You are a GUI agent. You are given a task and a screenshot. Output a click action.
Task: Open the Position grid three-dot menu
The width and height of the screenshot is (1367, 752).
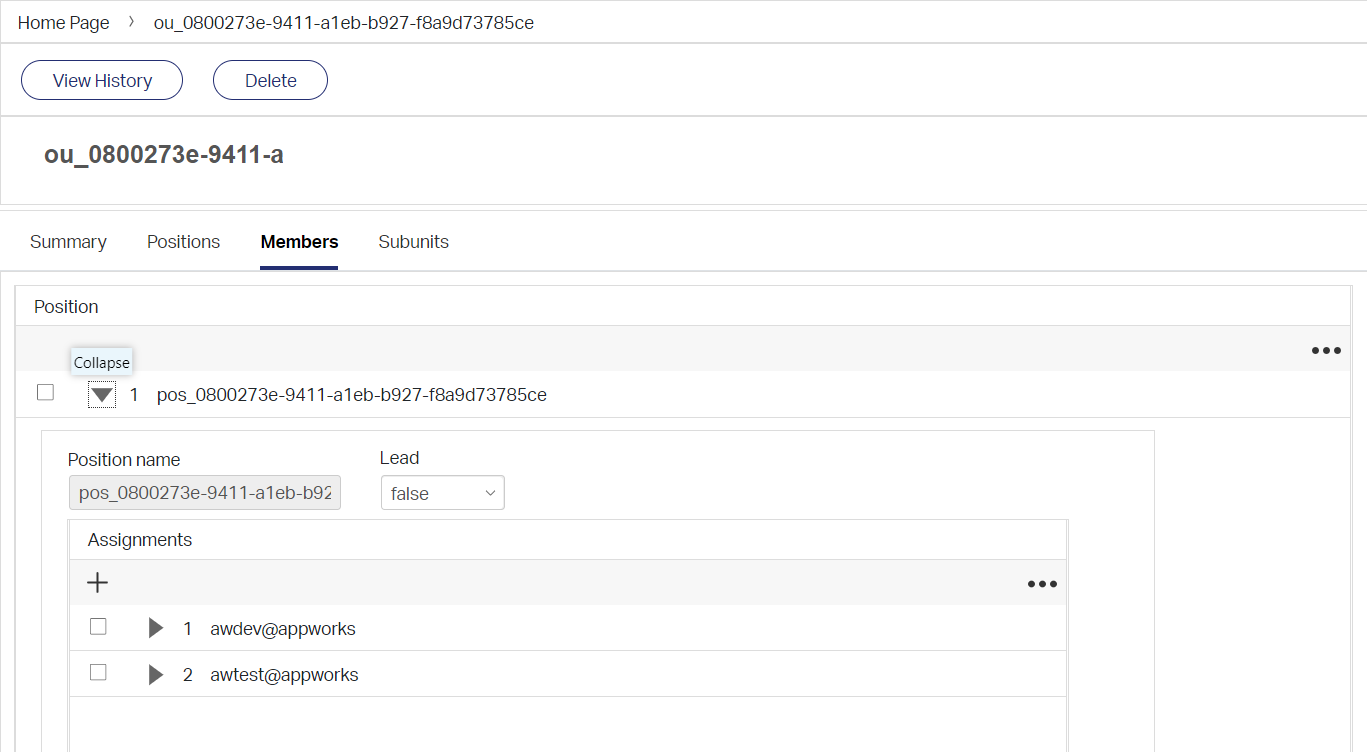coord(1325,351)
